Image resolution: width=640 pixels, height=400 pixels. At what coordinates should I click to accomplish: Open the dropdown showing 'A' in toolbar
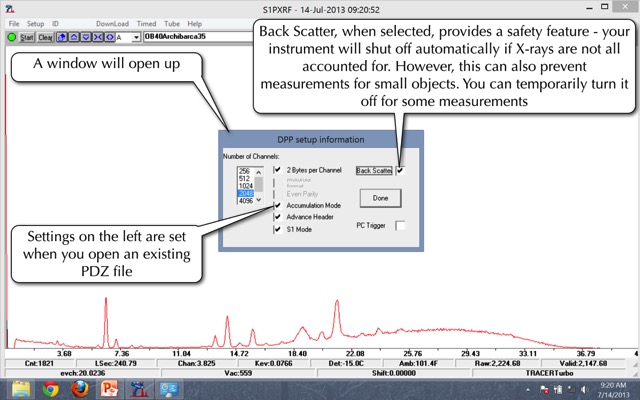[x=135, y=37]
